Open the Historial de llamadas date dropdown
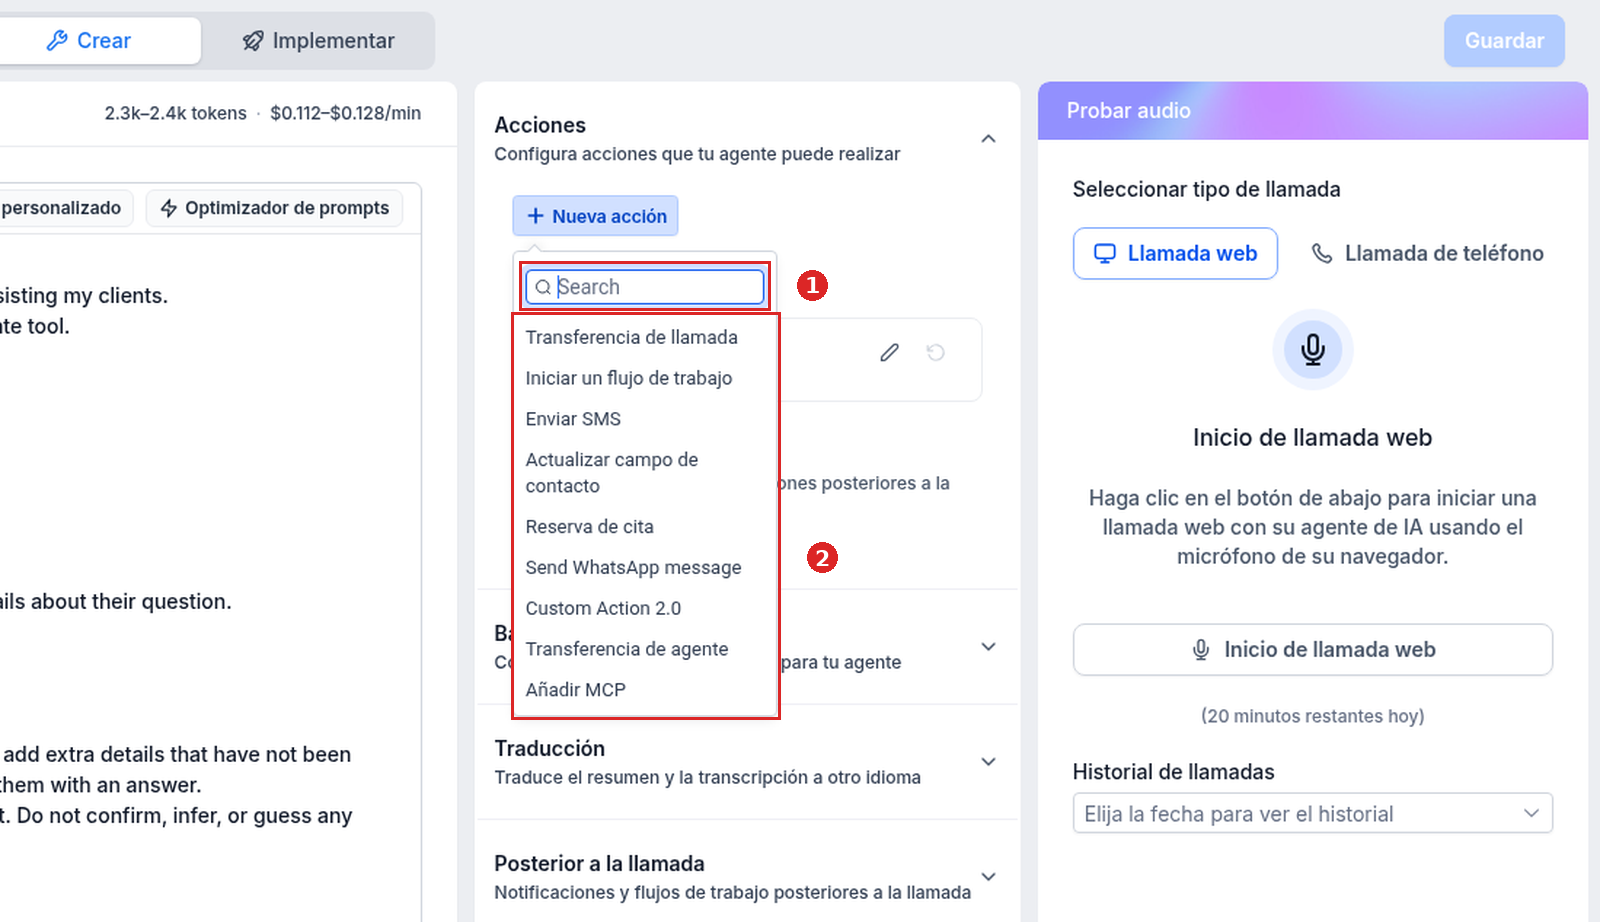The width and height of the screenshot is (1600, 922). (x=1313, y=814)
